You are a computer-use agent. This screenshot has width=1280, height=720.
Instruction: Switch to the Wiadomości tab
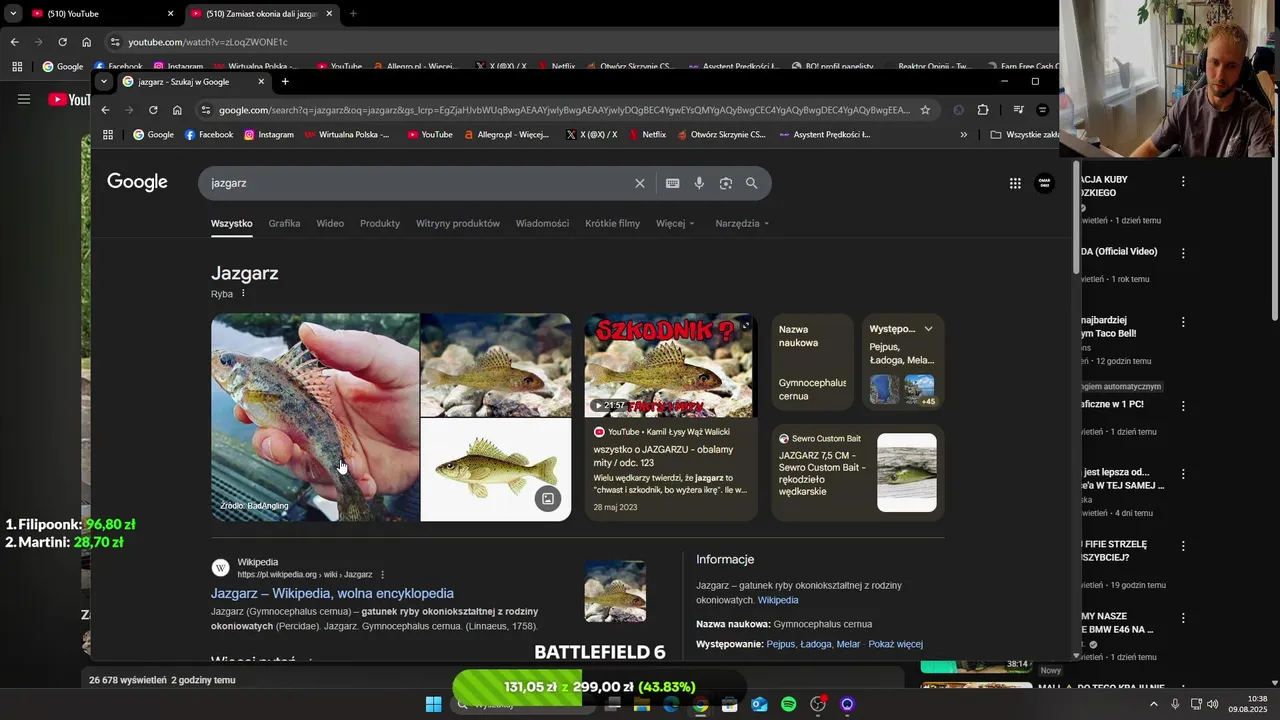tap(542, 223)
